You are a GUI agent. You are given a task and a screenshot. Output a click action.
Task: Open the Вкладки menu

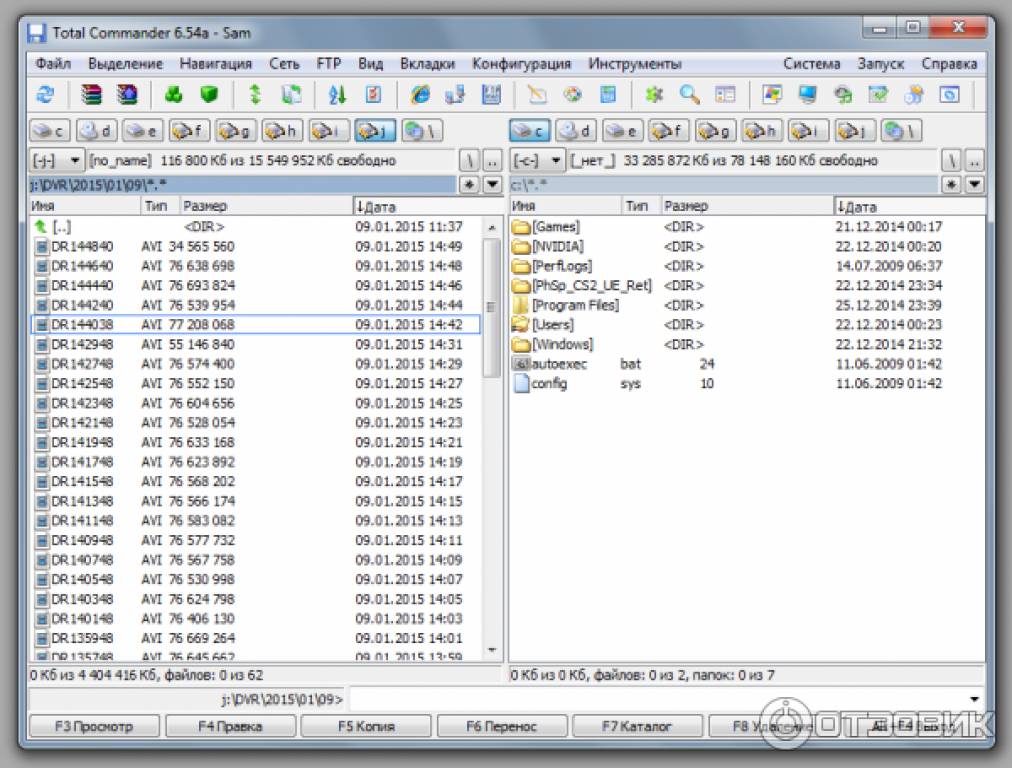coord(427,64)
